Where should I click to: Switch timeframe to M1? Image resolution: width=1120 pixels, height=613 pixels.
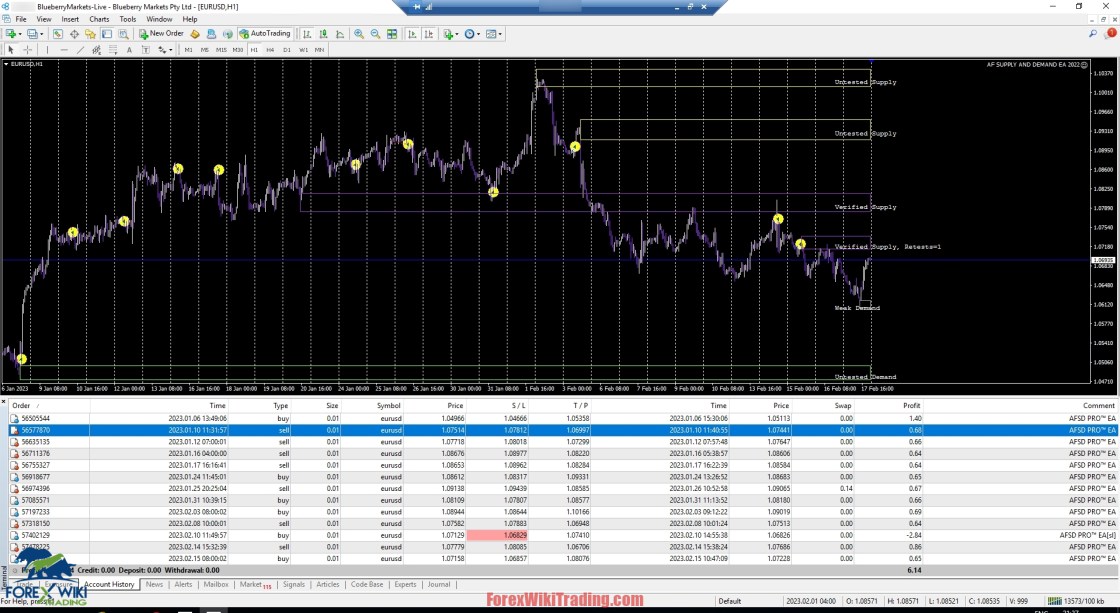tap(189, 50)
